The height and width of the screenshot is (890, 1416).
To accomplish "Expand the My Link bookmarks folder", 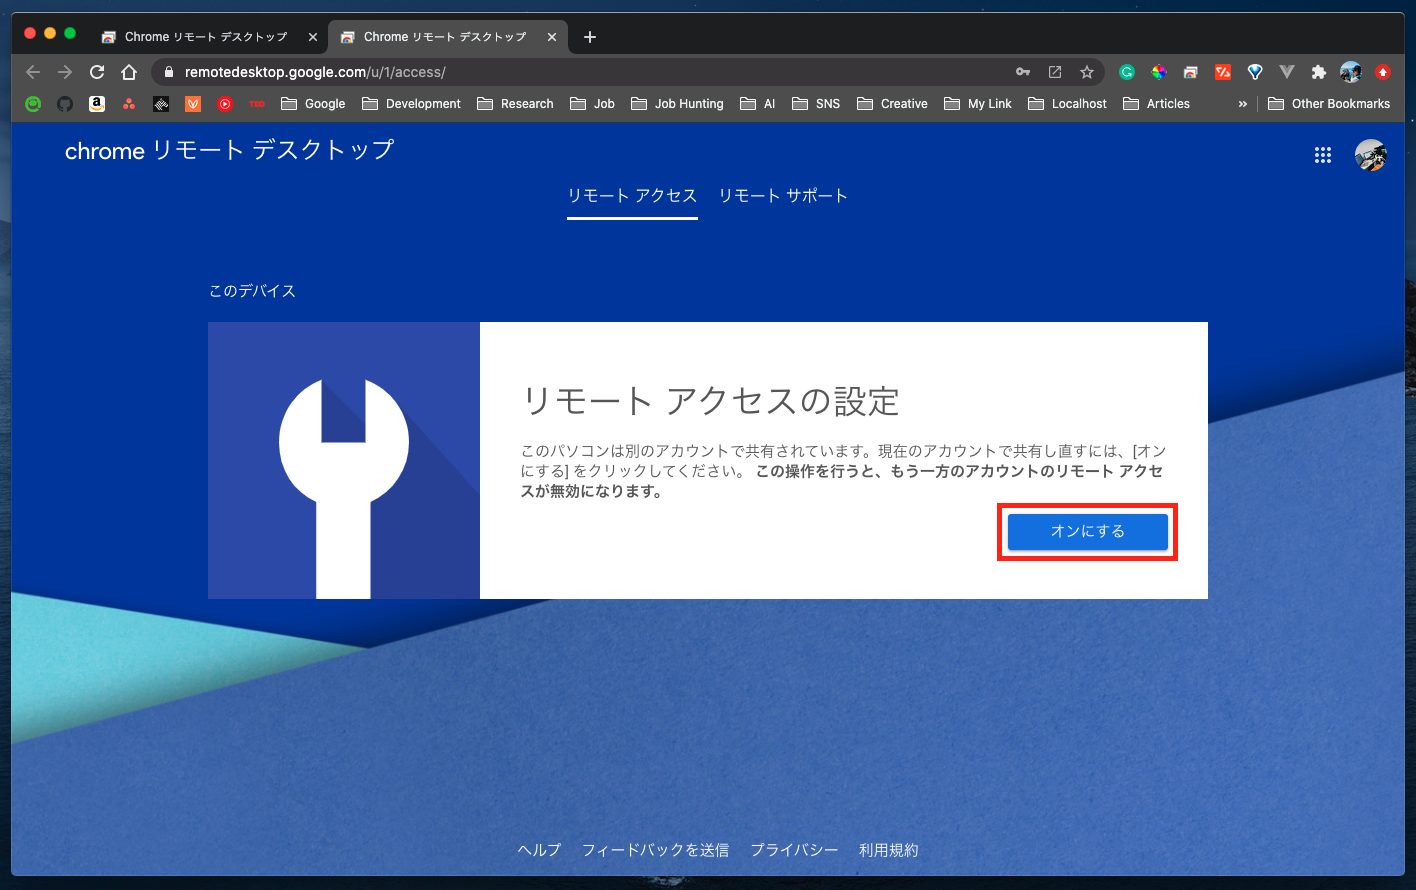I will click(x=978, y=104).
